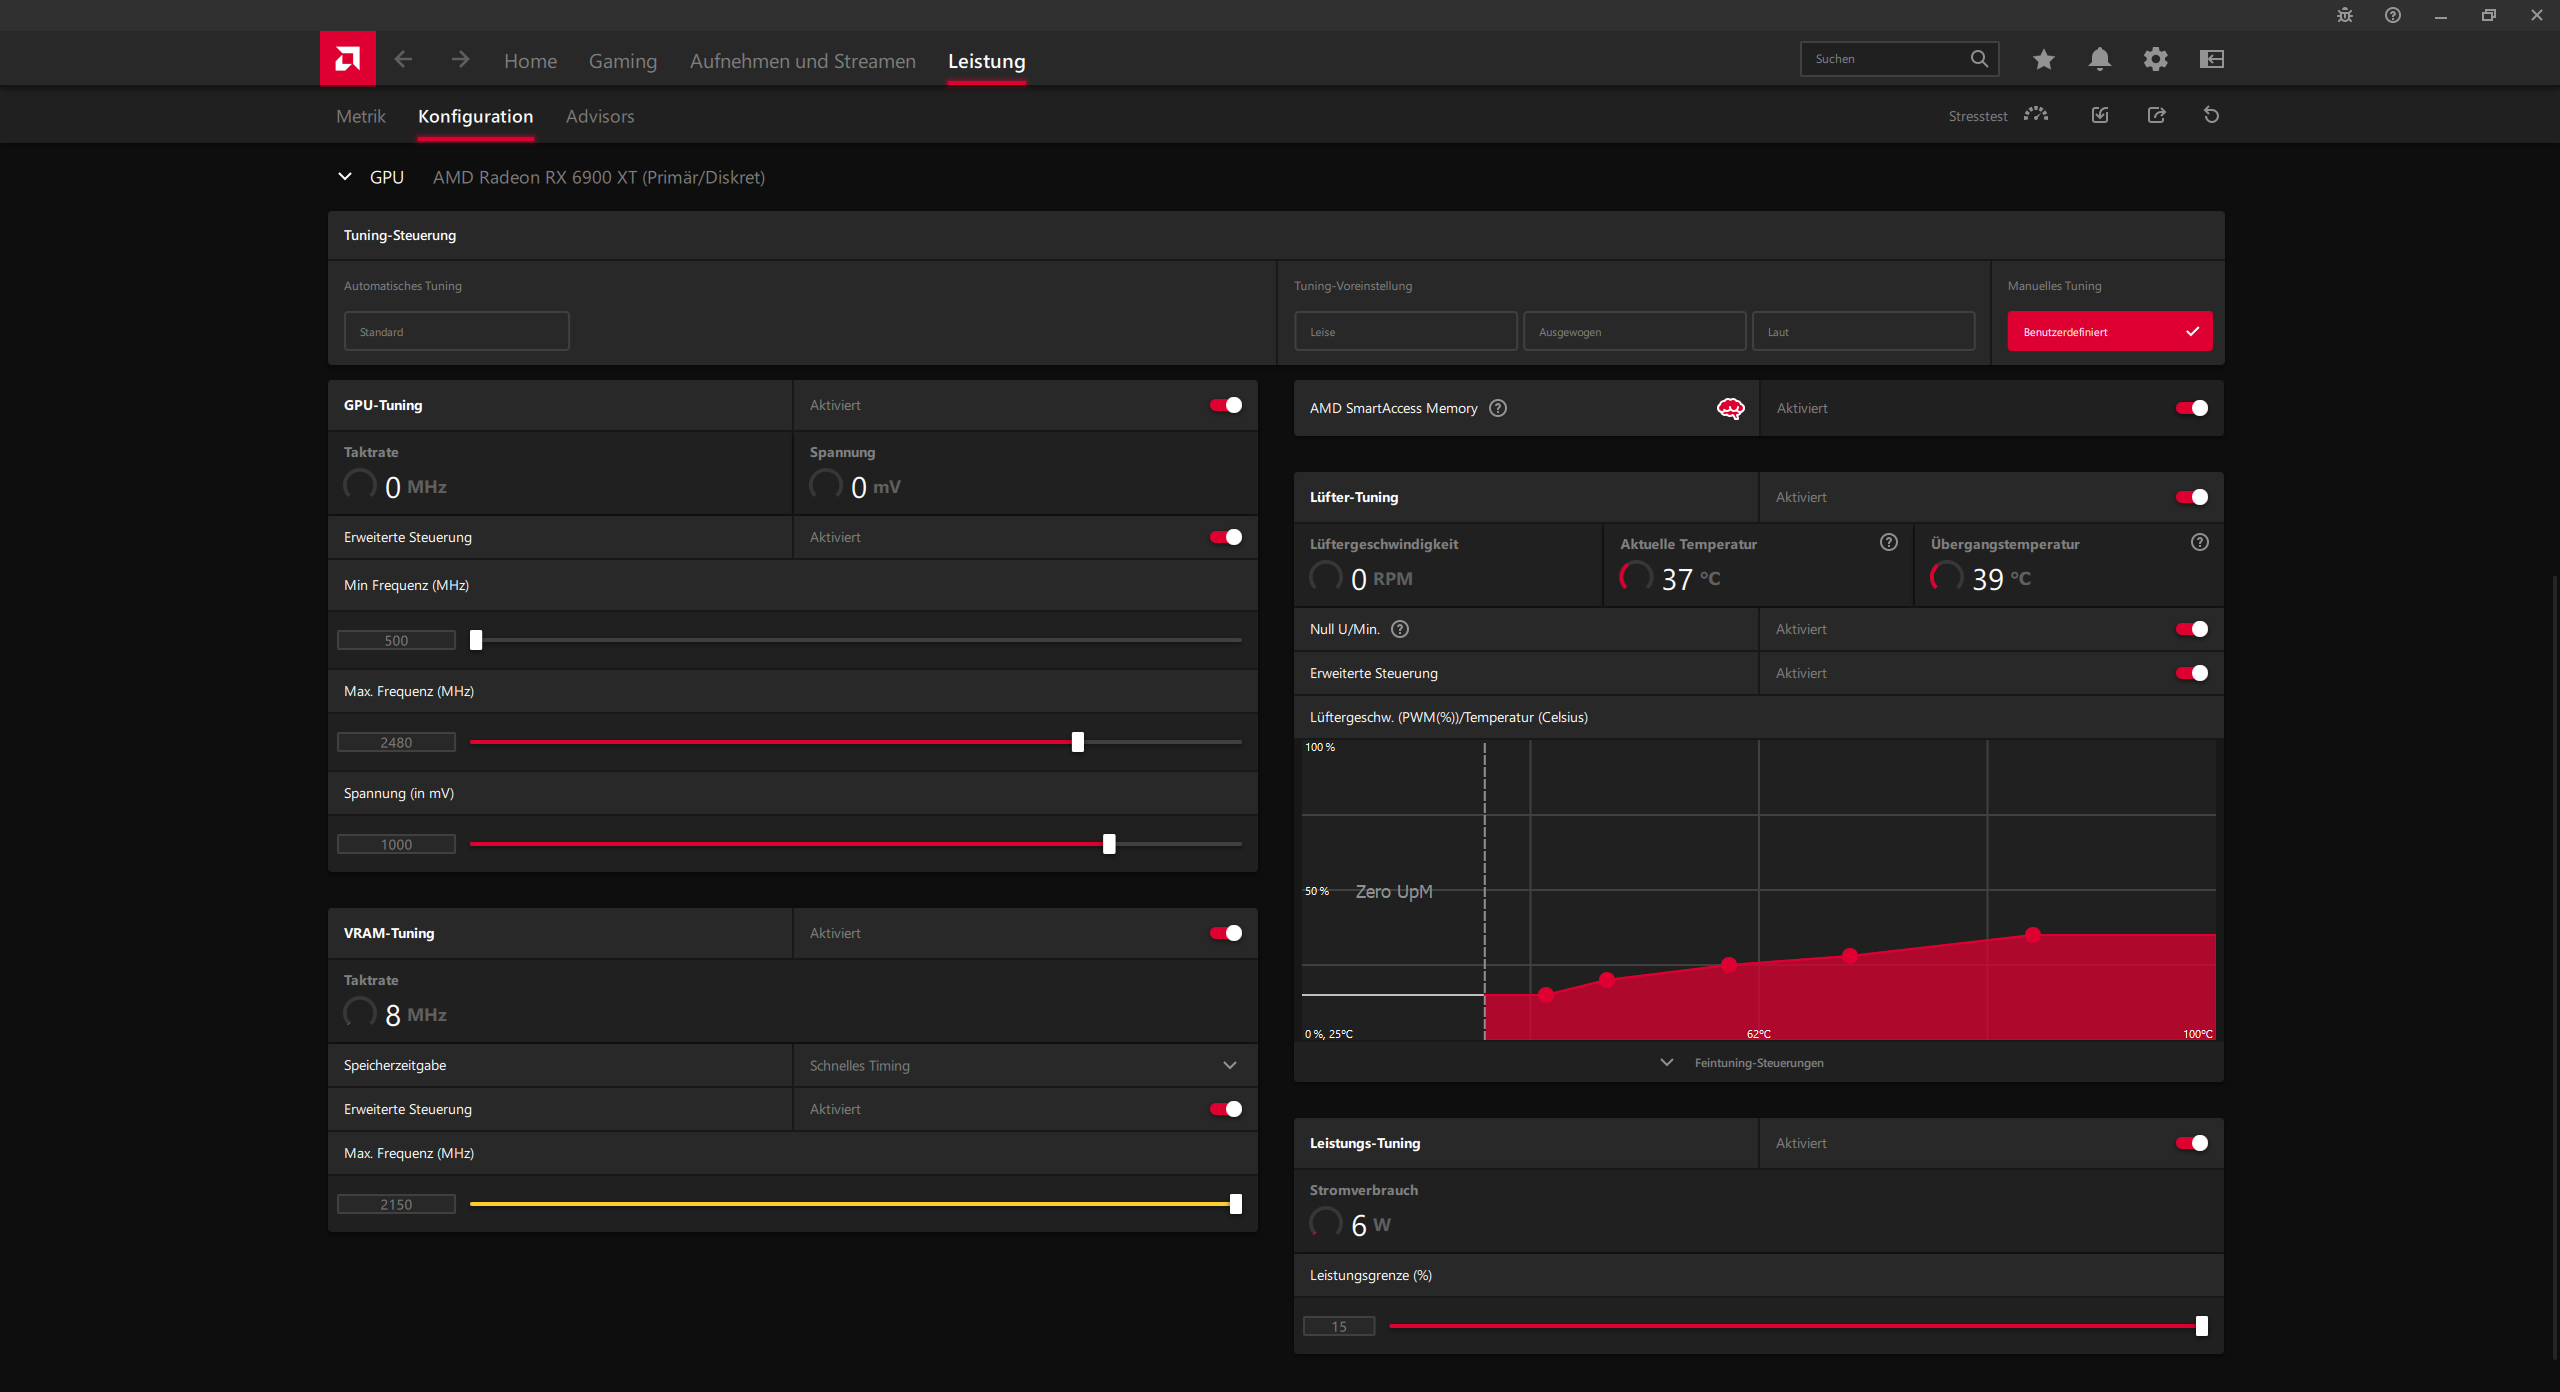Turn off AMD SmartAccess Memory switch
Screen dimensions: 2560x1392
pyautogui.click(x=2191, y=408)
